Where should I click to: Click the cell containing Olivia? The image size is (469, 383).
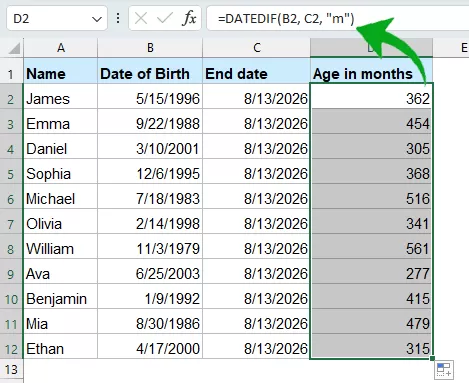60,221
